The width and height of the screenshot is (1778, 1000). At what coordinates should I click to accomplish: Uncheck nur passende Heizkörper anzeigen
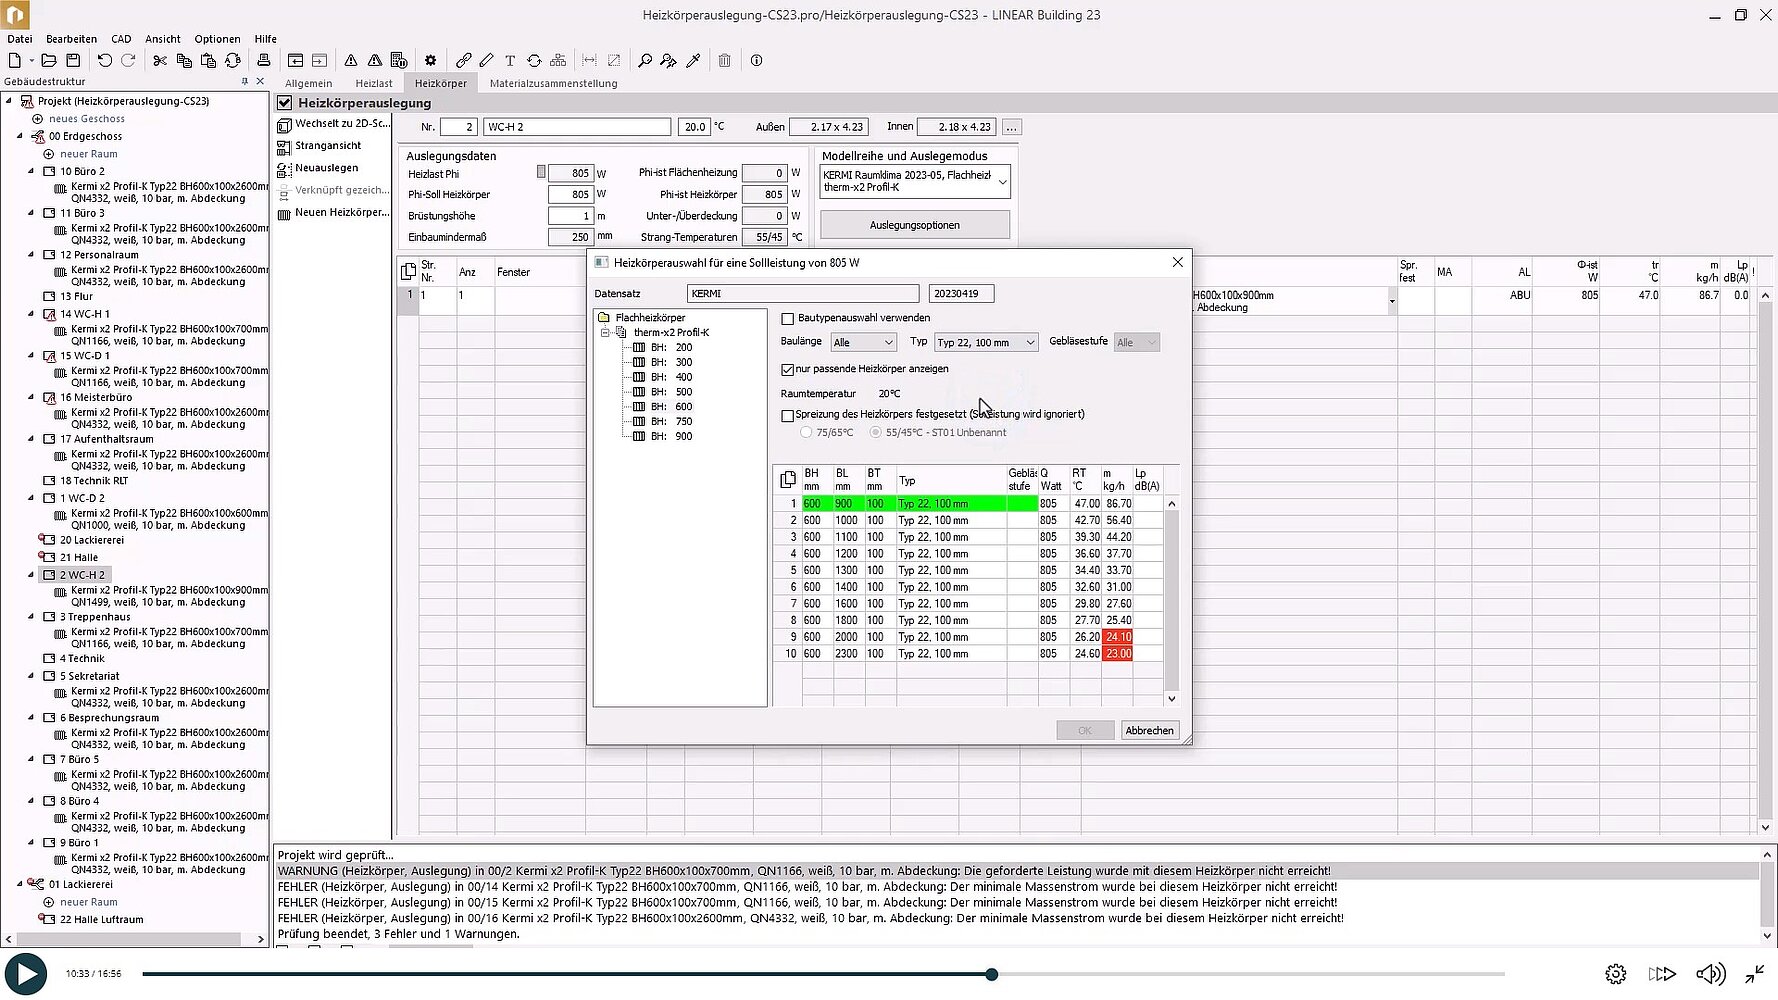[788, 370]
